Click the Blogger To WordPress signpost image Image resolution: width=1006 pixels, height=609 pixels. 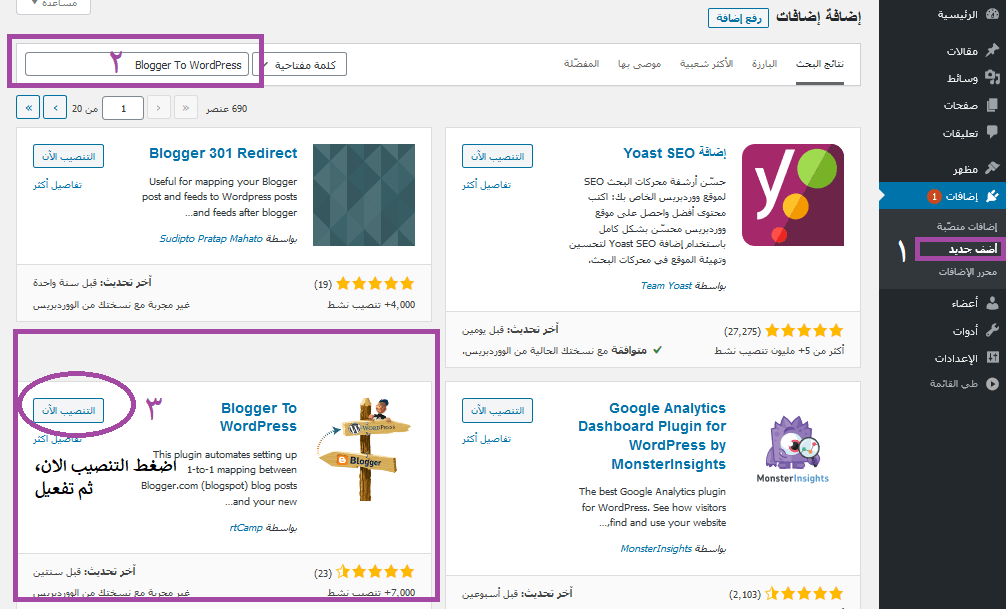[x=364, y=449]
